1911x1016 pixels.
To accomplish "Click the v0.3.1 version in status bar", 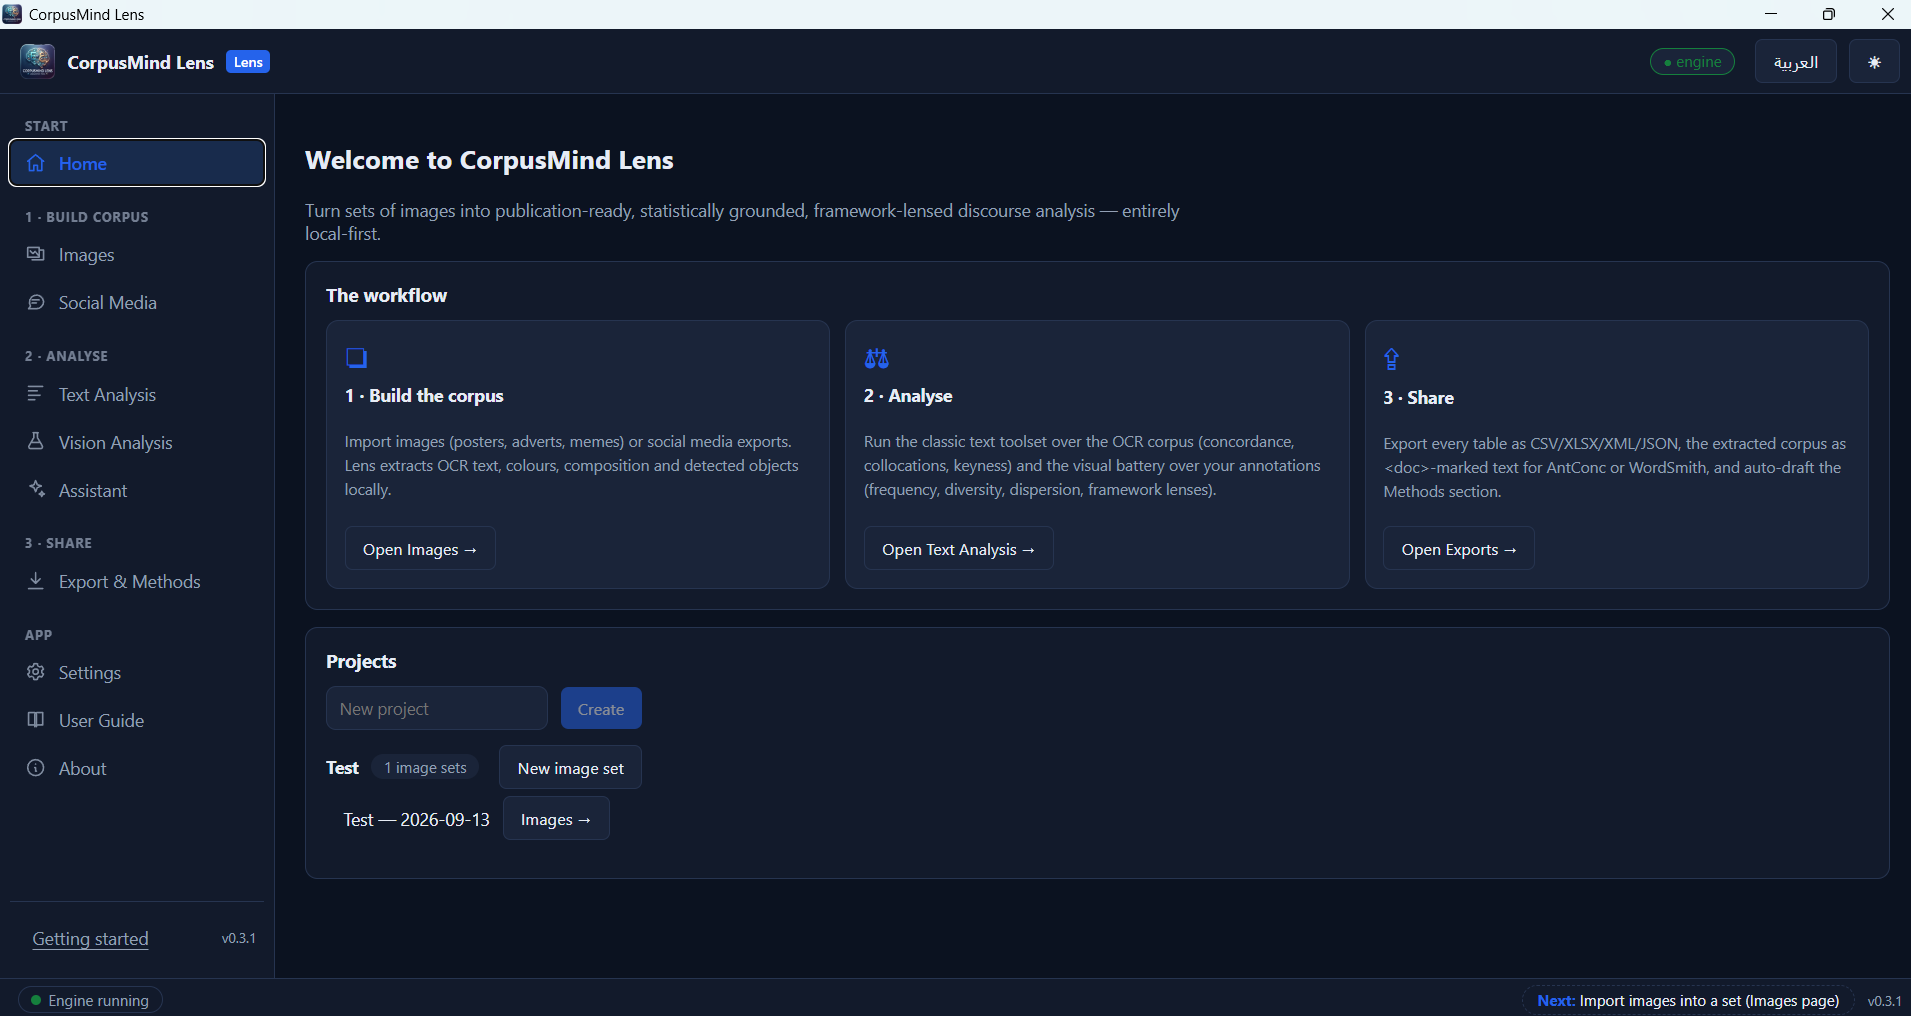I will pyautogui.click(x=1884, y=1000).
